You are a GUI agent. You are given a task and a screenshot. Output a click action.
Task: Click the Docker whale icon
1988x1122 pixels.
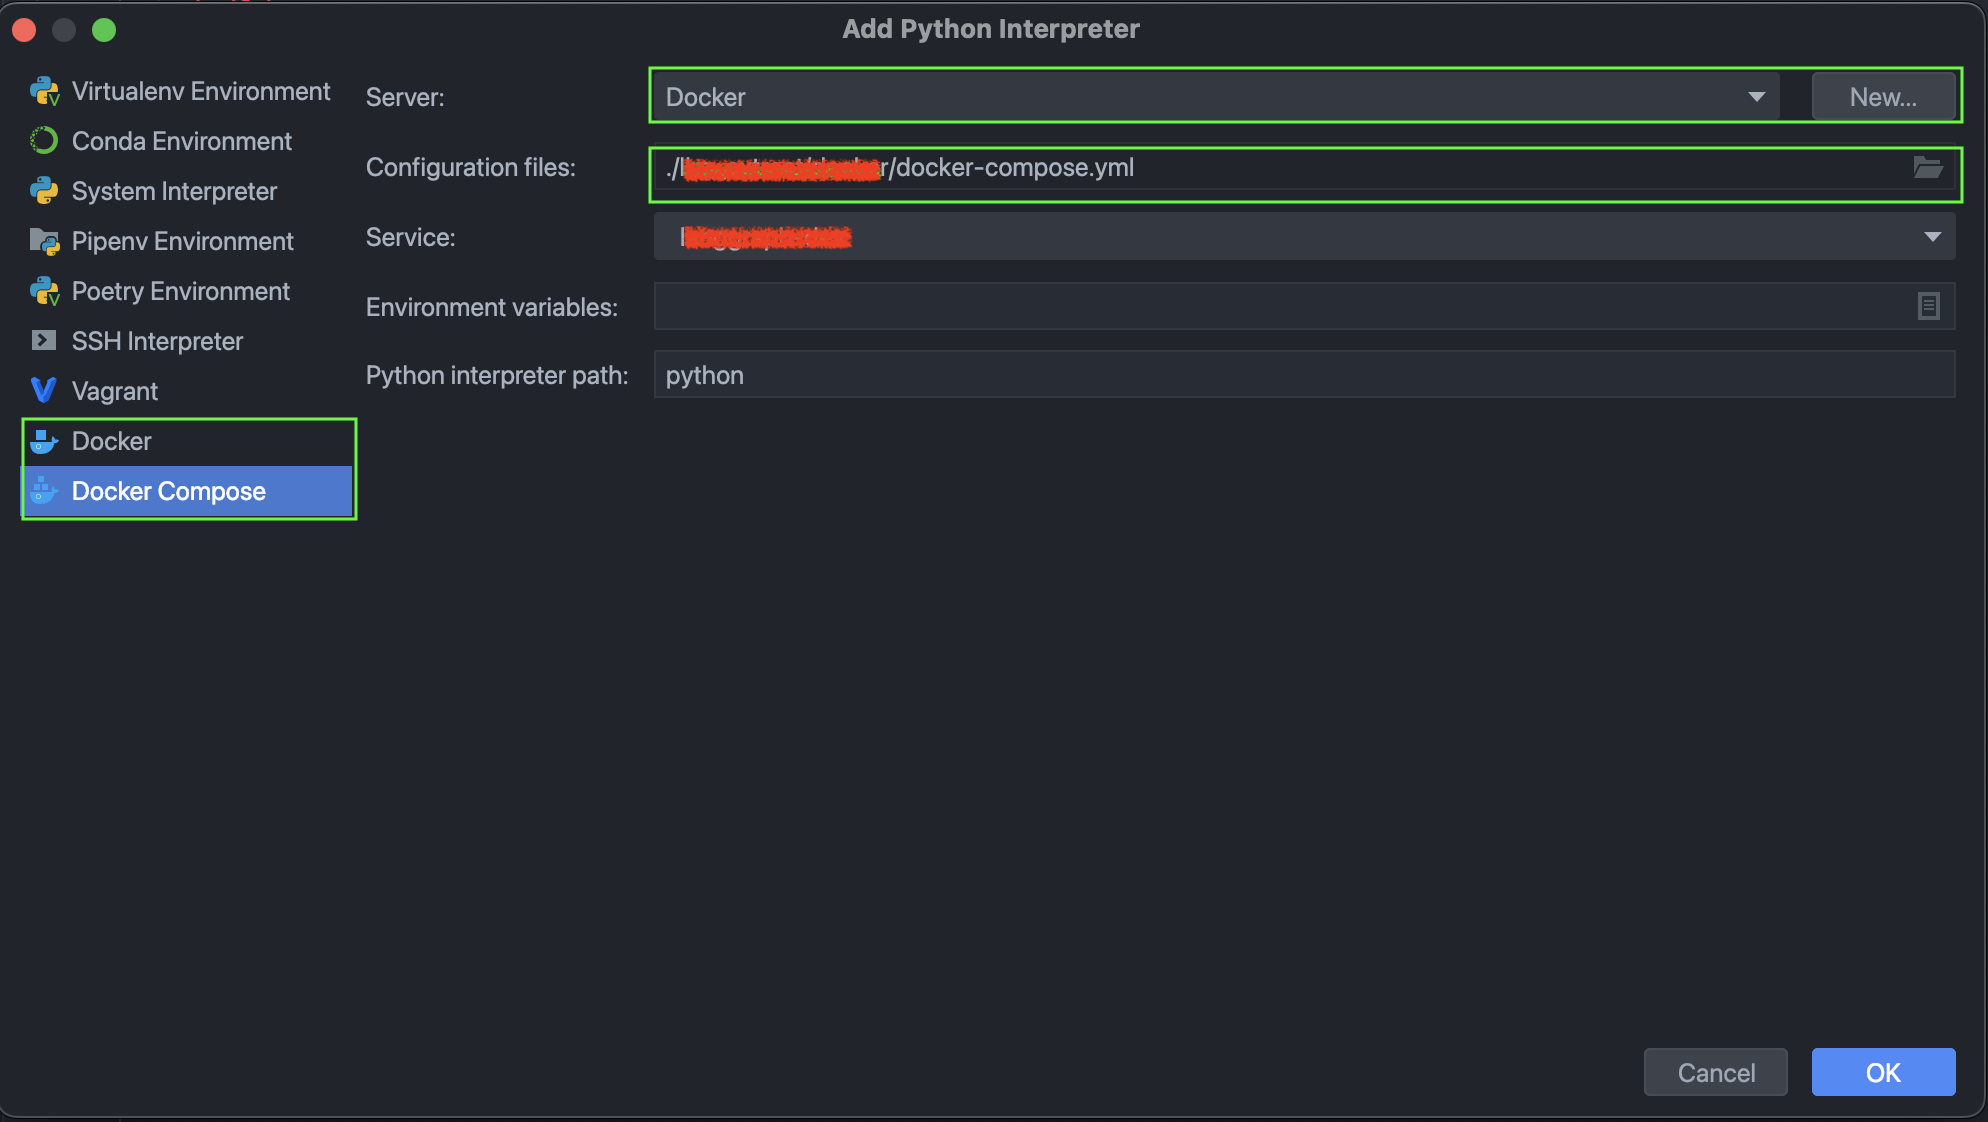(x=44, y=441)
